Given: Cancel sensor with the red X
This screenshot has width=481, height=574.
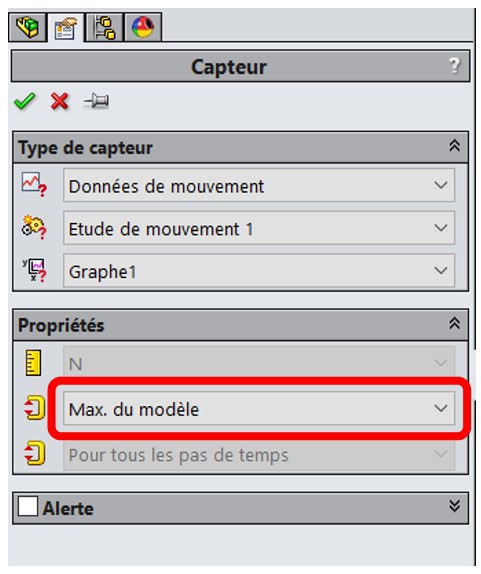Looking at the screenshot, I should 60,101.
